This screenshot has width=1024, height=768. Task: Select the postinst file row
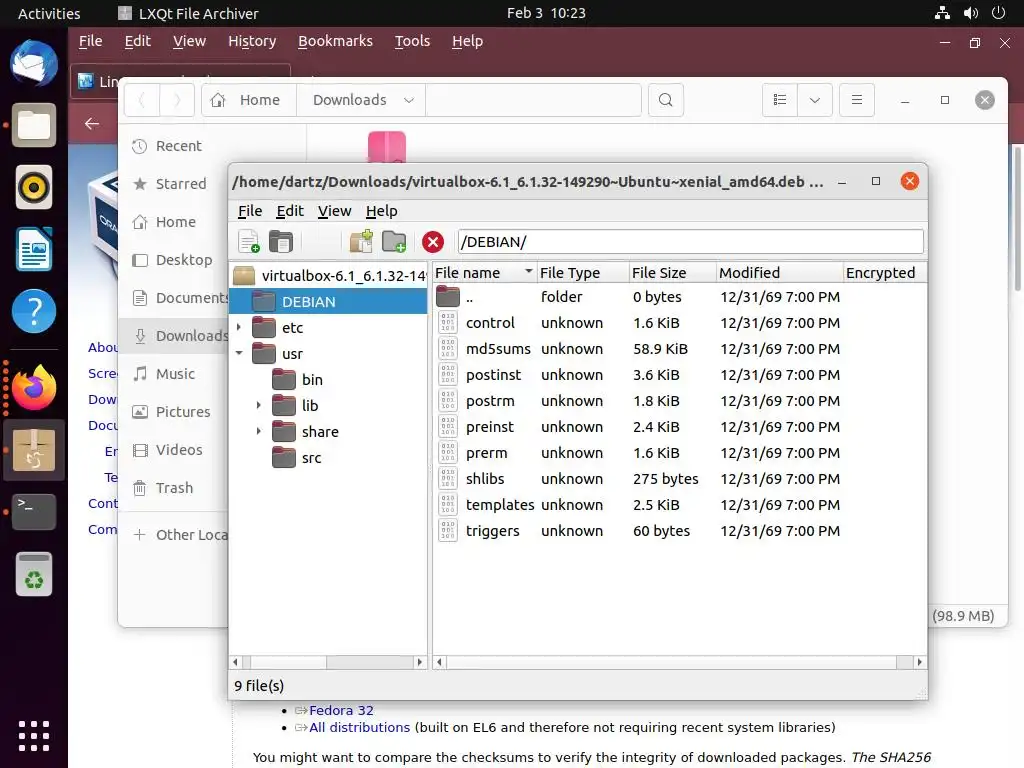(x=637, y=375)
